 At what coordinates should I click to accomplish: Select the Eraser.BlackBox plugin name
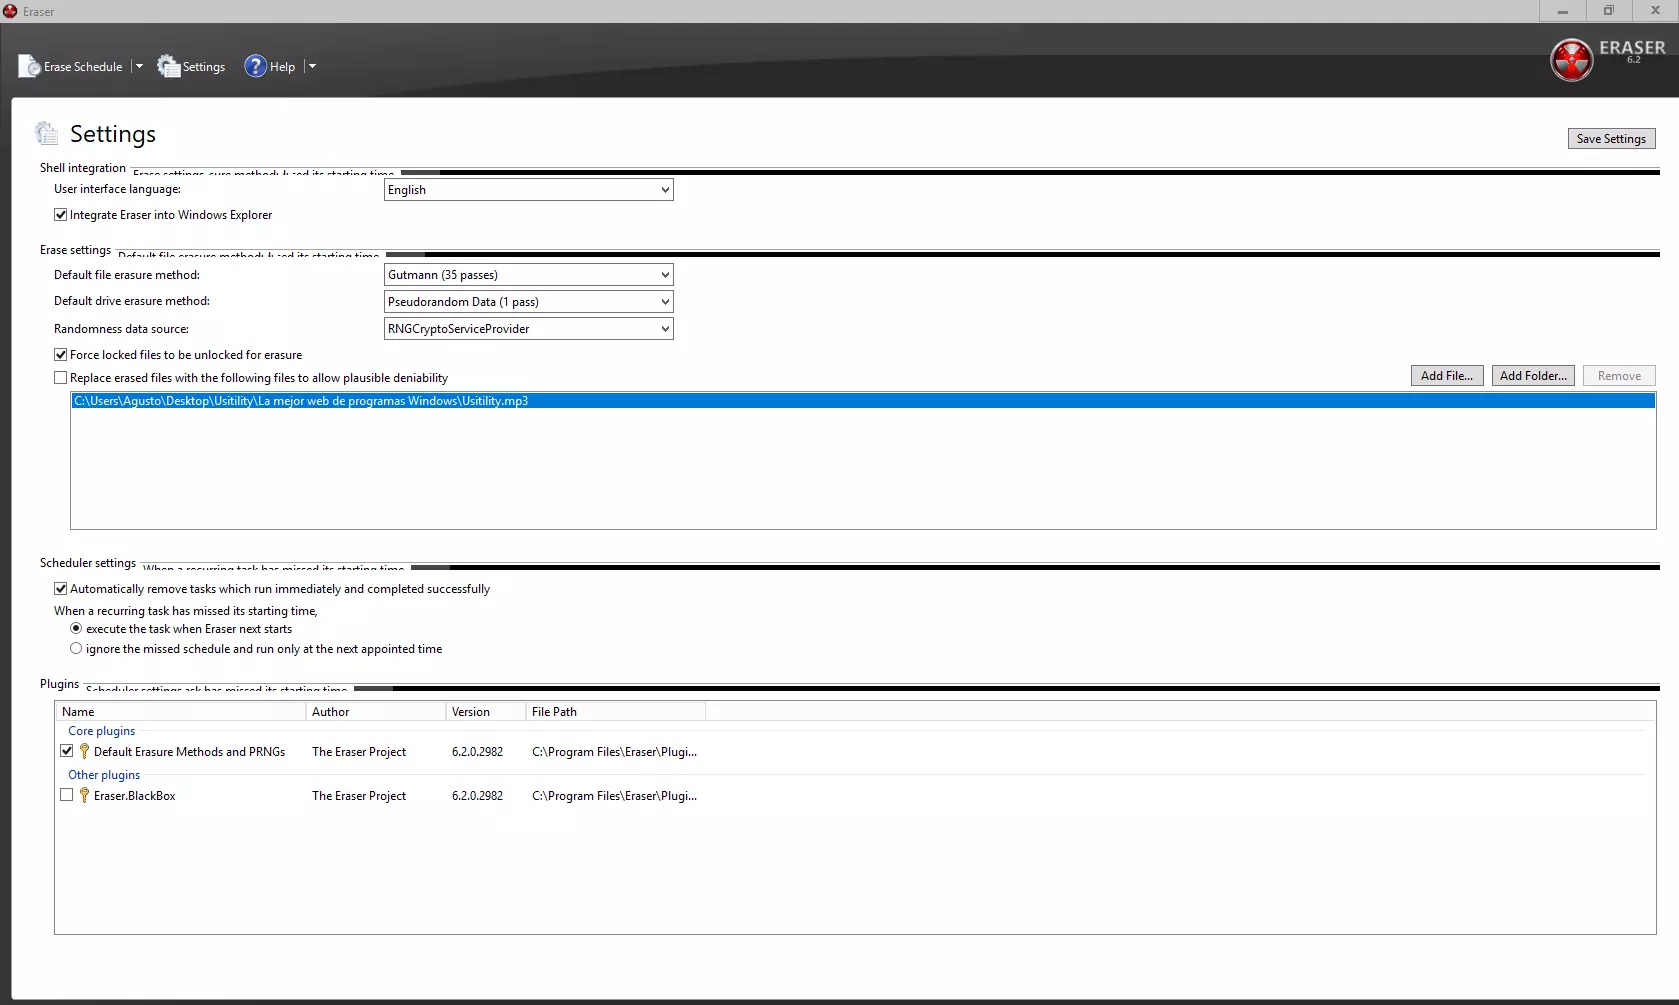[x=135, y=796]
